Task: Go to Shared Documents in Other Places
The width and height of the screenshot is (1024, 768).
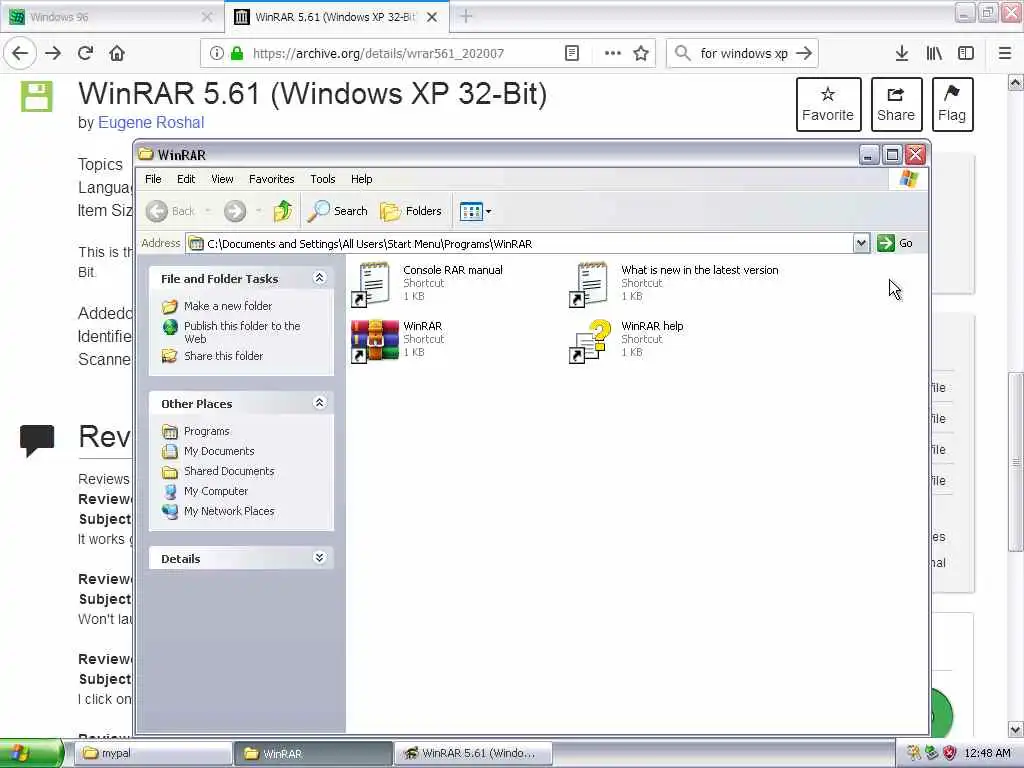Action: point(229,471)
